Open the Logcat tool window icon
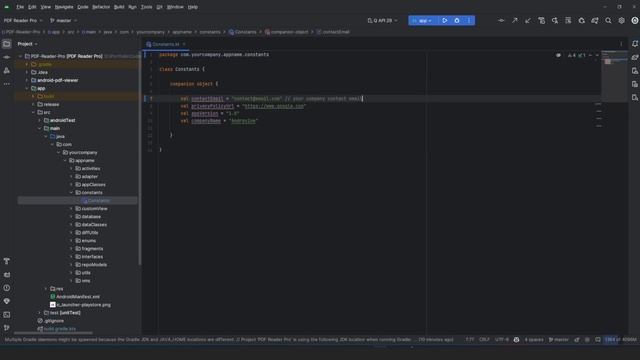This screenshot has width=640, height=360. 7,275
